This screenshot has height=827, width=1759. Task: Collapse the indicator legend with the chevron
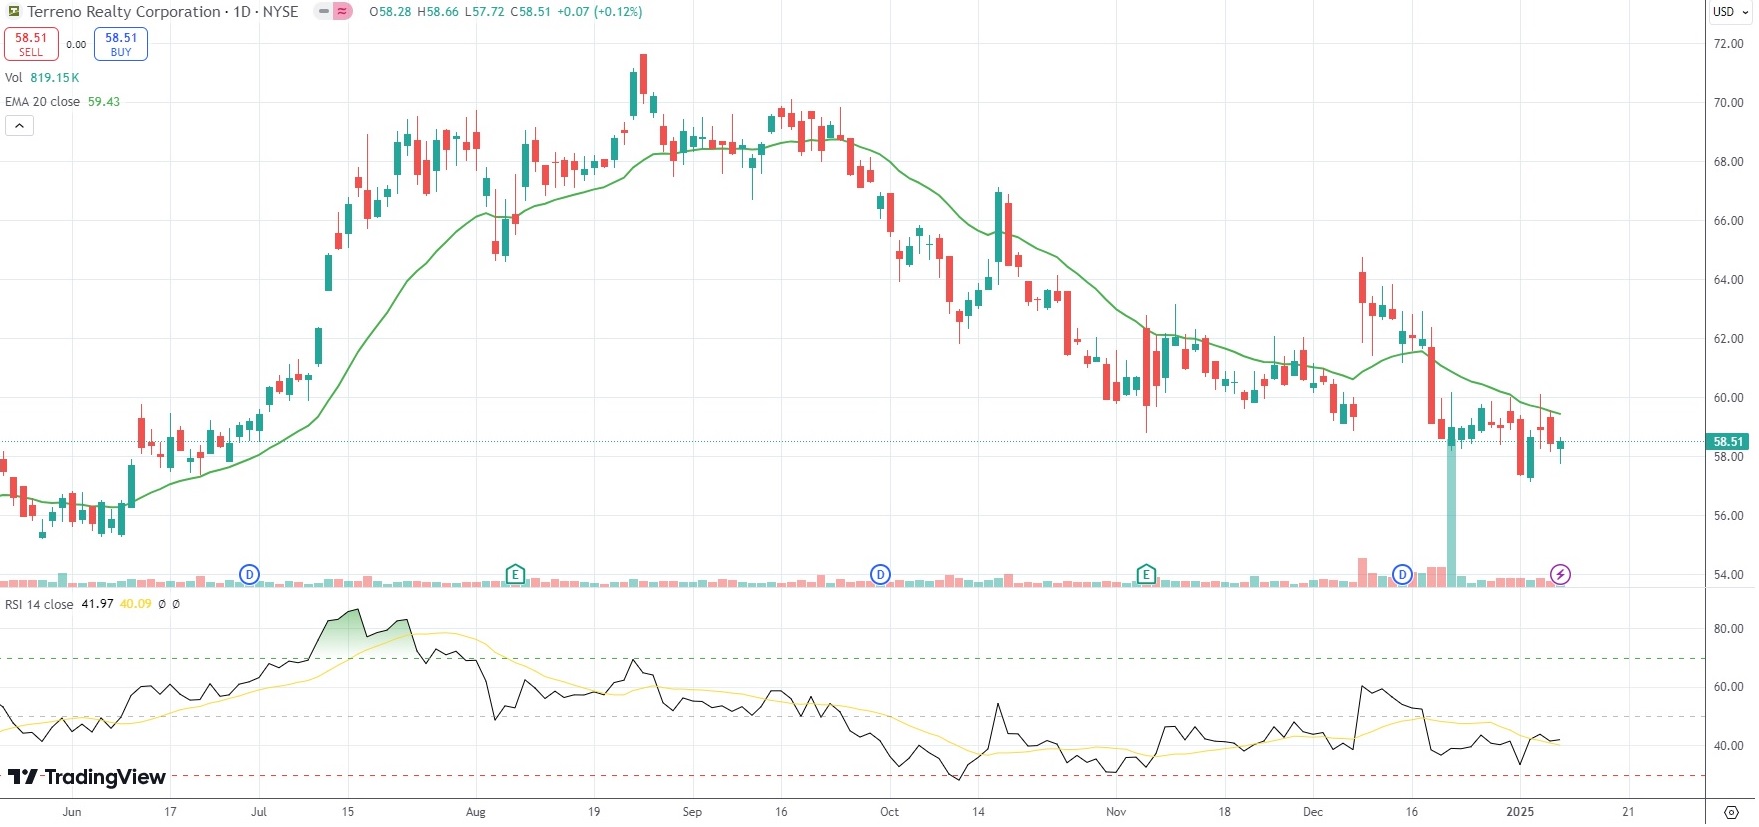click(x=19, y=125)
